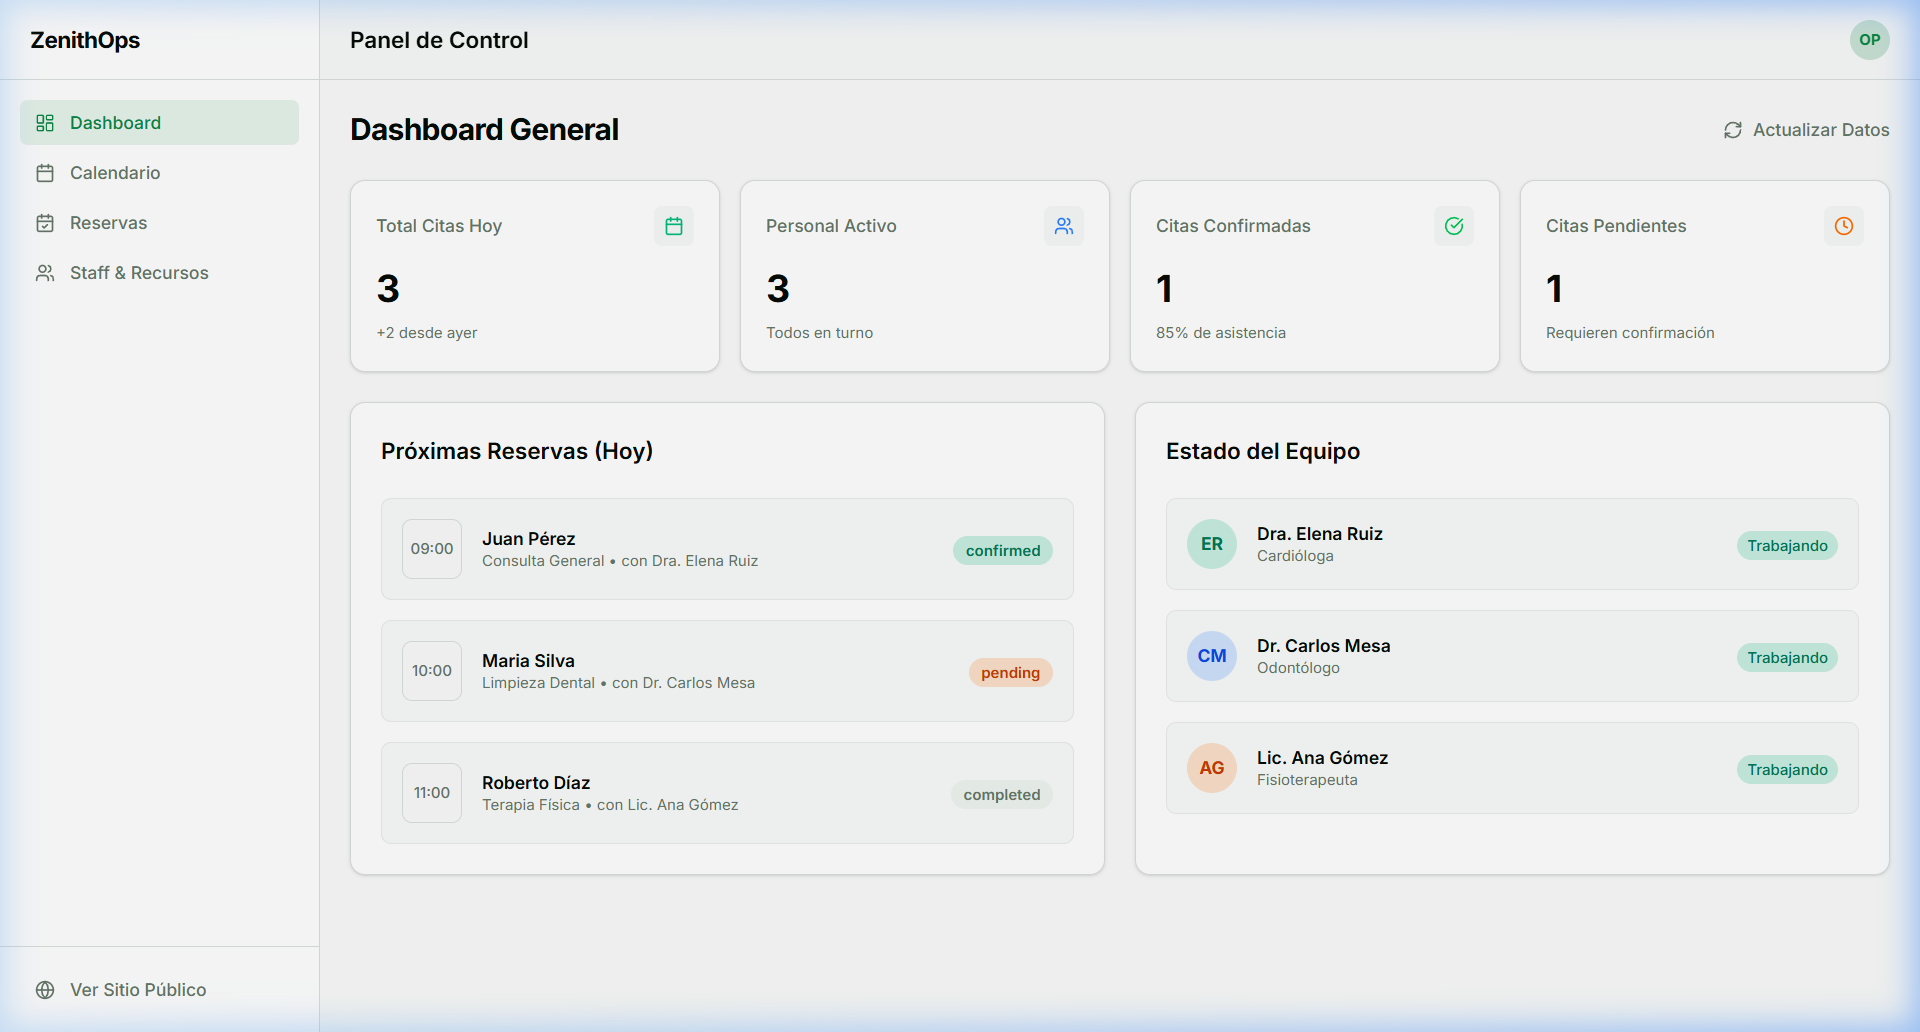Click the OP avatar in the top bar
The image size is (1920, 1032).
(1869, 40)
